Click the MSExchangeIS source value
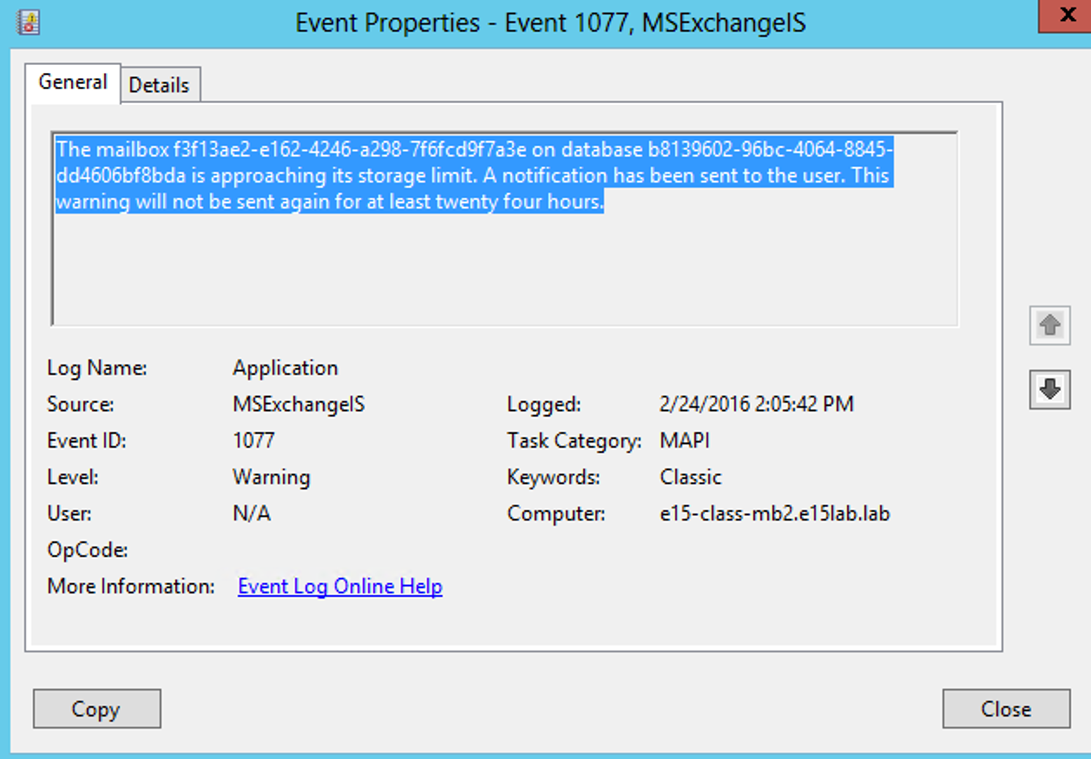This screenshot has height=759, width=1091. pos(298,404)
